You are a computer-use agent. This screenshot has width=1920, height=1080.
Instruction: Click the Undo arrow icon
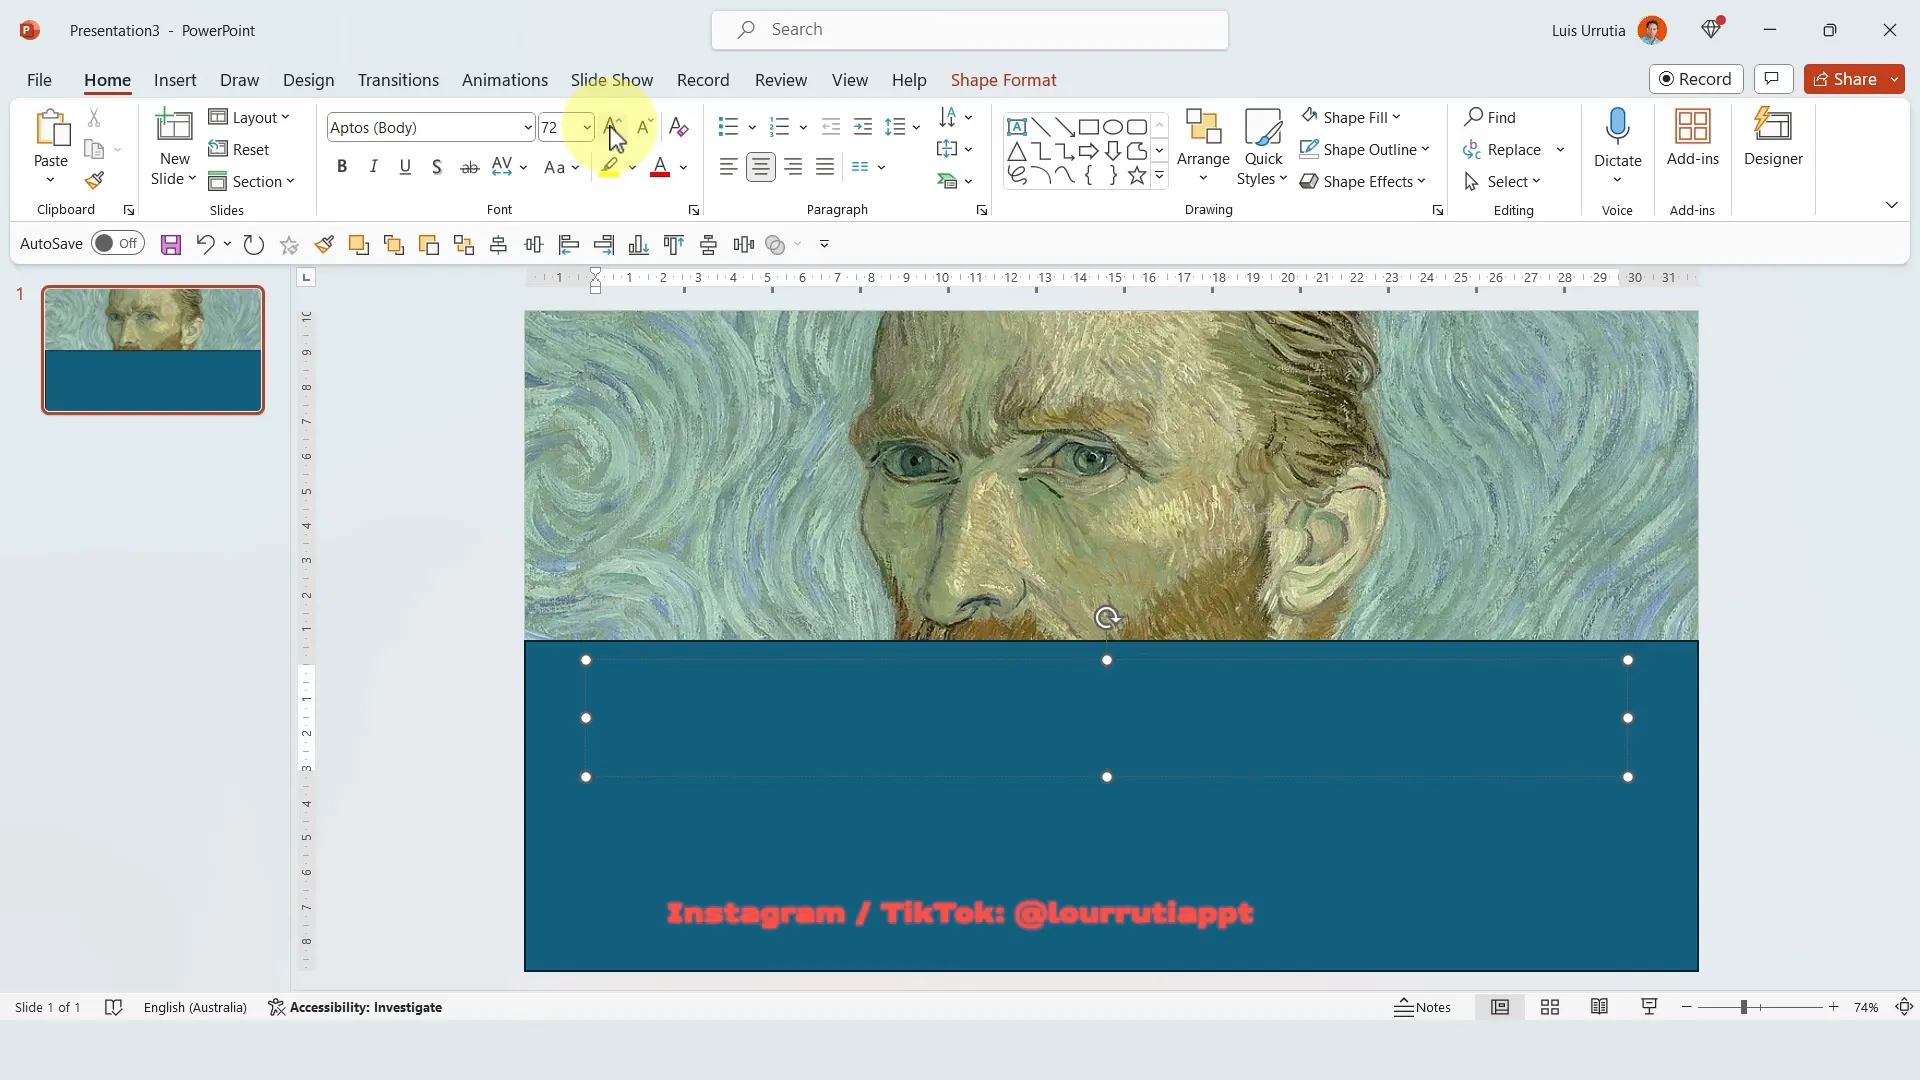tap(205, 245)
